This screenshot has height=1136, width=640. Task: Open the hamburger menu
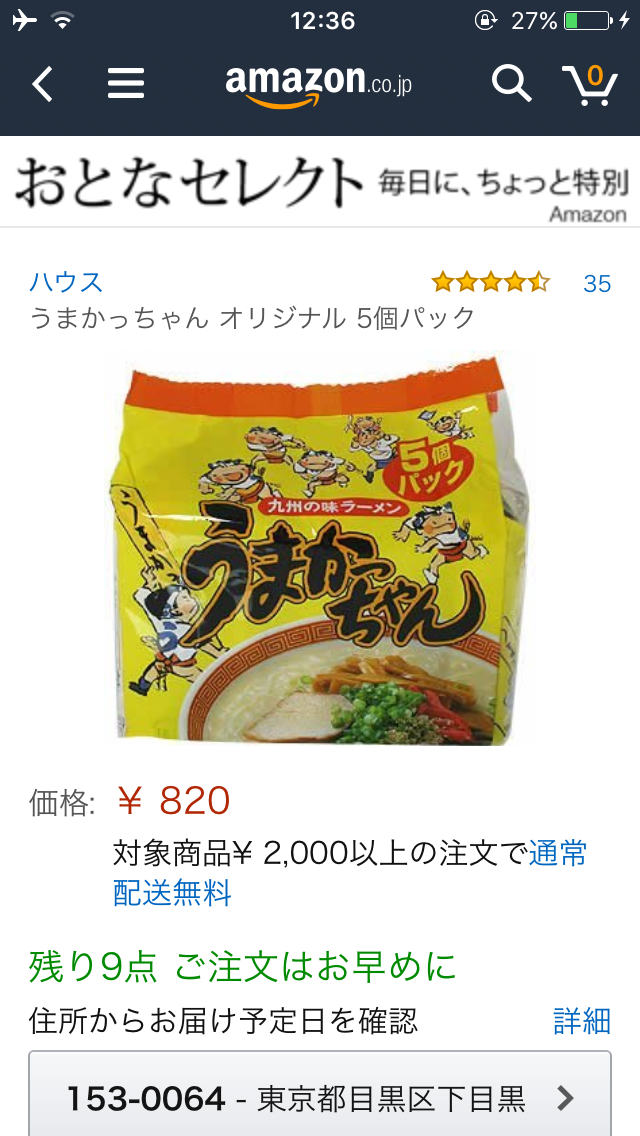click(x=126, y=84)
